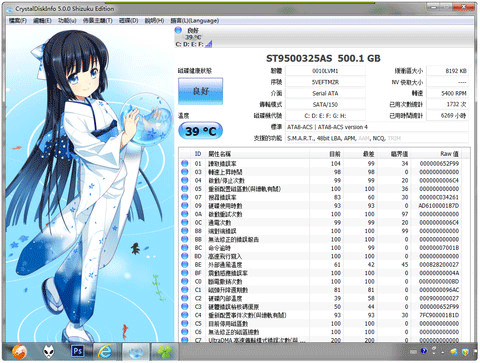Click the status orb for attribute 0C
The height and width of the screenshot is (363, 480).
click(x=184, y=222)
